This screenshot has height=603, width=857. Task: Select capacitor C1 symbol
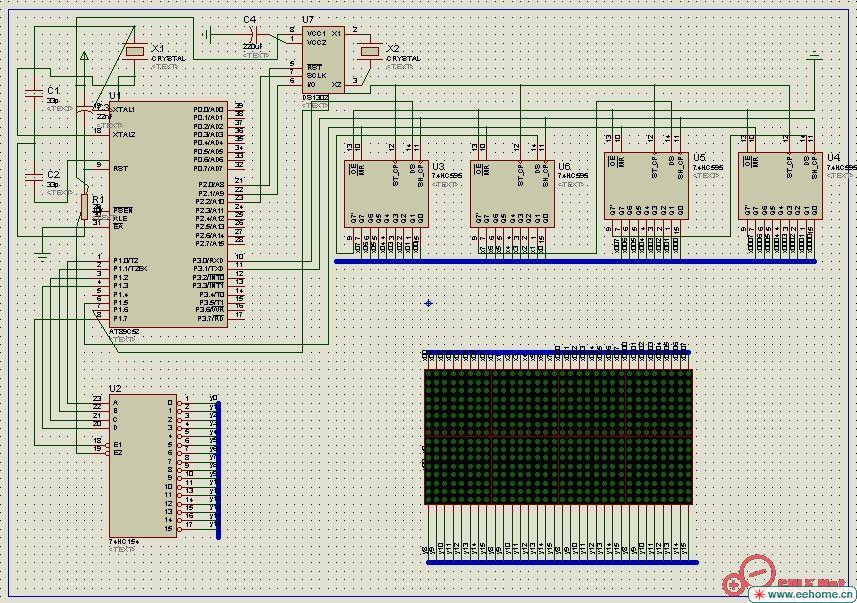pos(34,93)
